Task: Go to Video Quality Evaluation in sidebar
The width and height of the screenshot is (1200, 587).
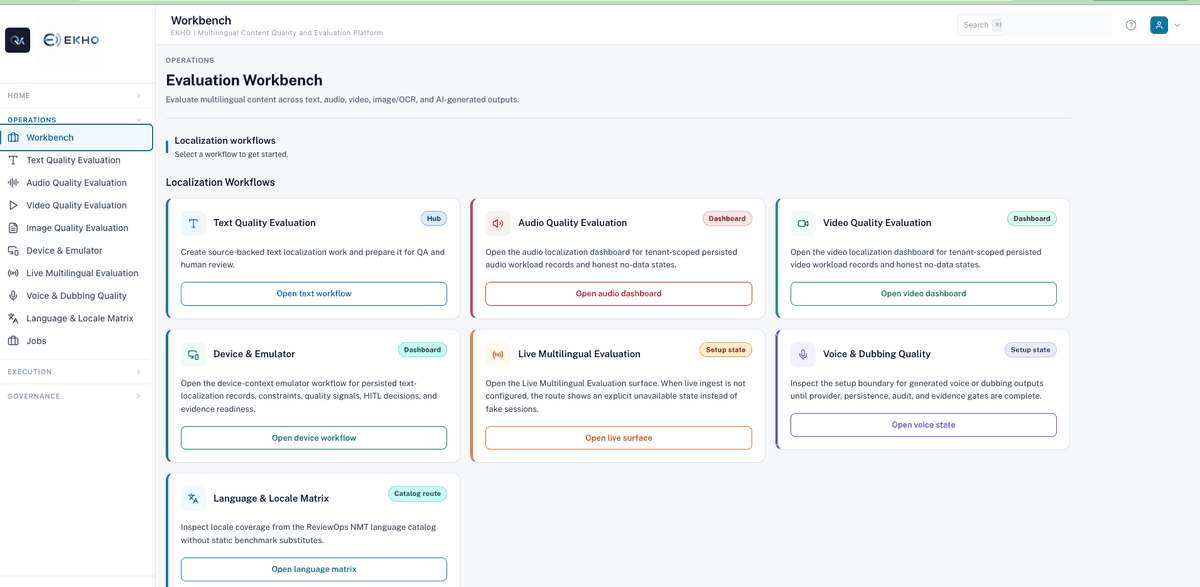Action: pos(77,205)
